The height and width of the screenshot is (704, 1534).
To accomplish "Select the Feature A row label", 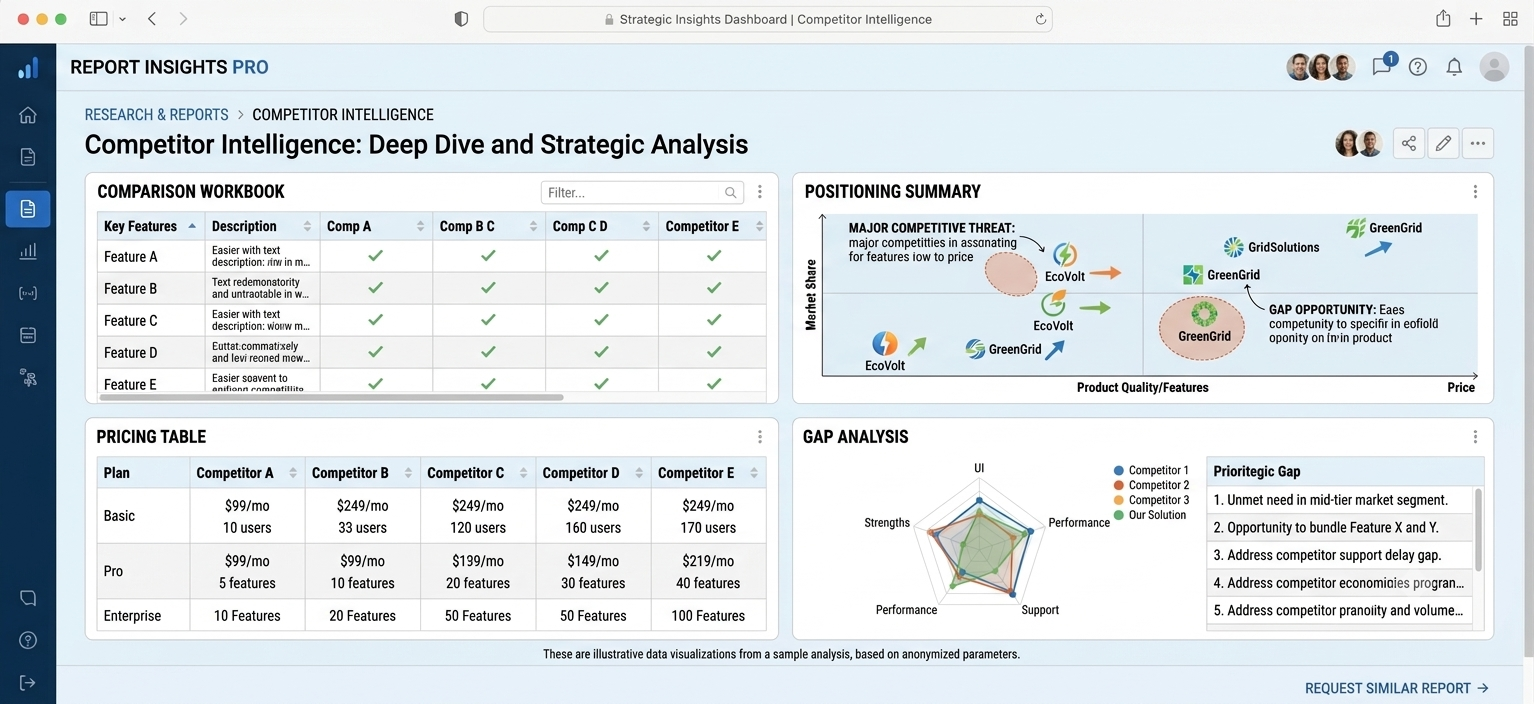I will tap(130, 257).
